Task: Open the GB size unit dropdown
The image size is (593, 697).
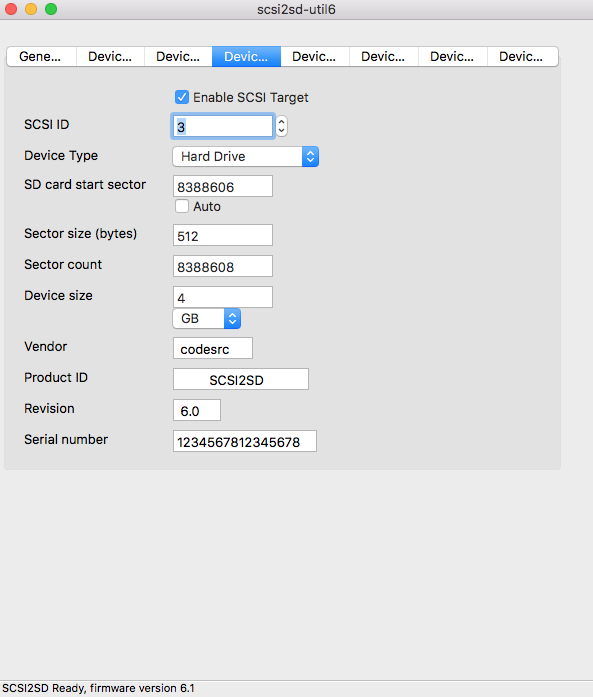Action: [x=207, y=318]
